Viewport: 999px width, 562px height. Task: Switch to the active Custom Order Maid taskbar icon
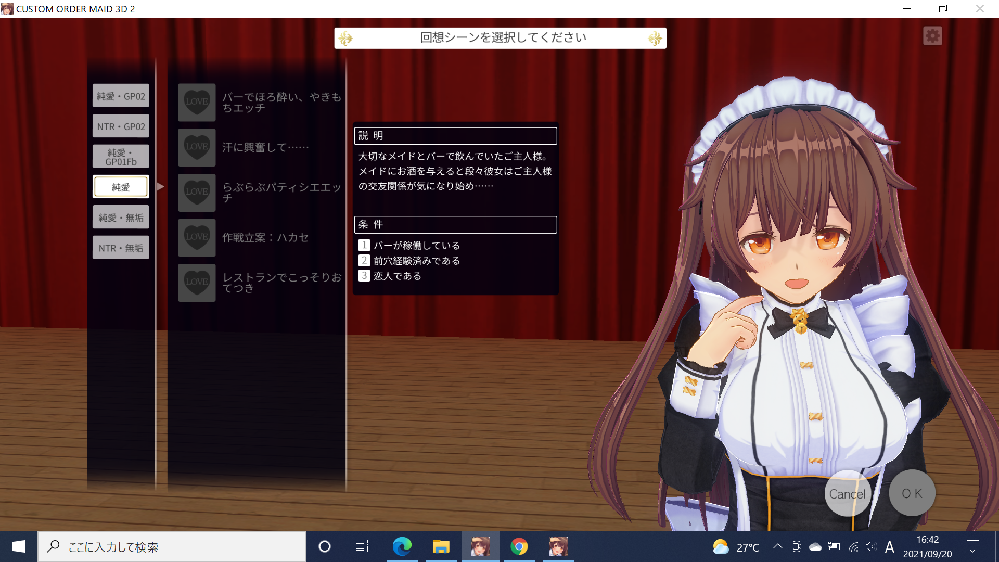coord(480,547)
